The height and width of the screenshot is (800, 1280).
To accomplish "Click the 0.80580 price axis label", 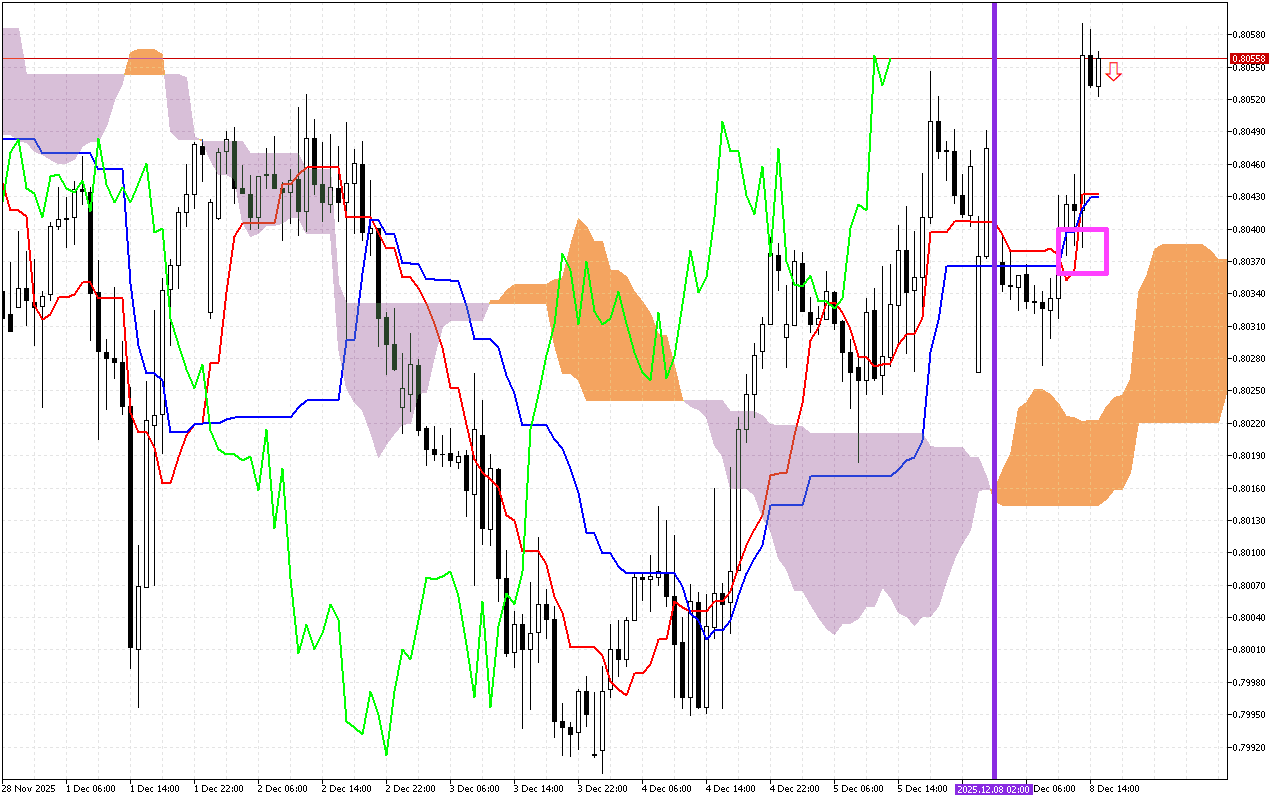I will tap(1250, 35).
